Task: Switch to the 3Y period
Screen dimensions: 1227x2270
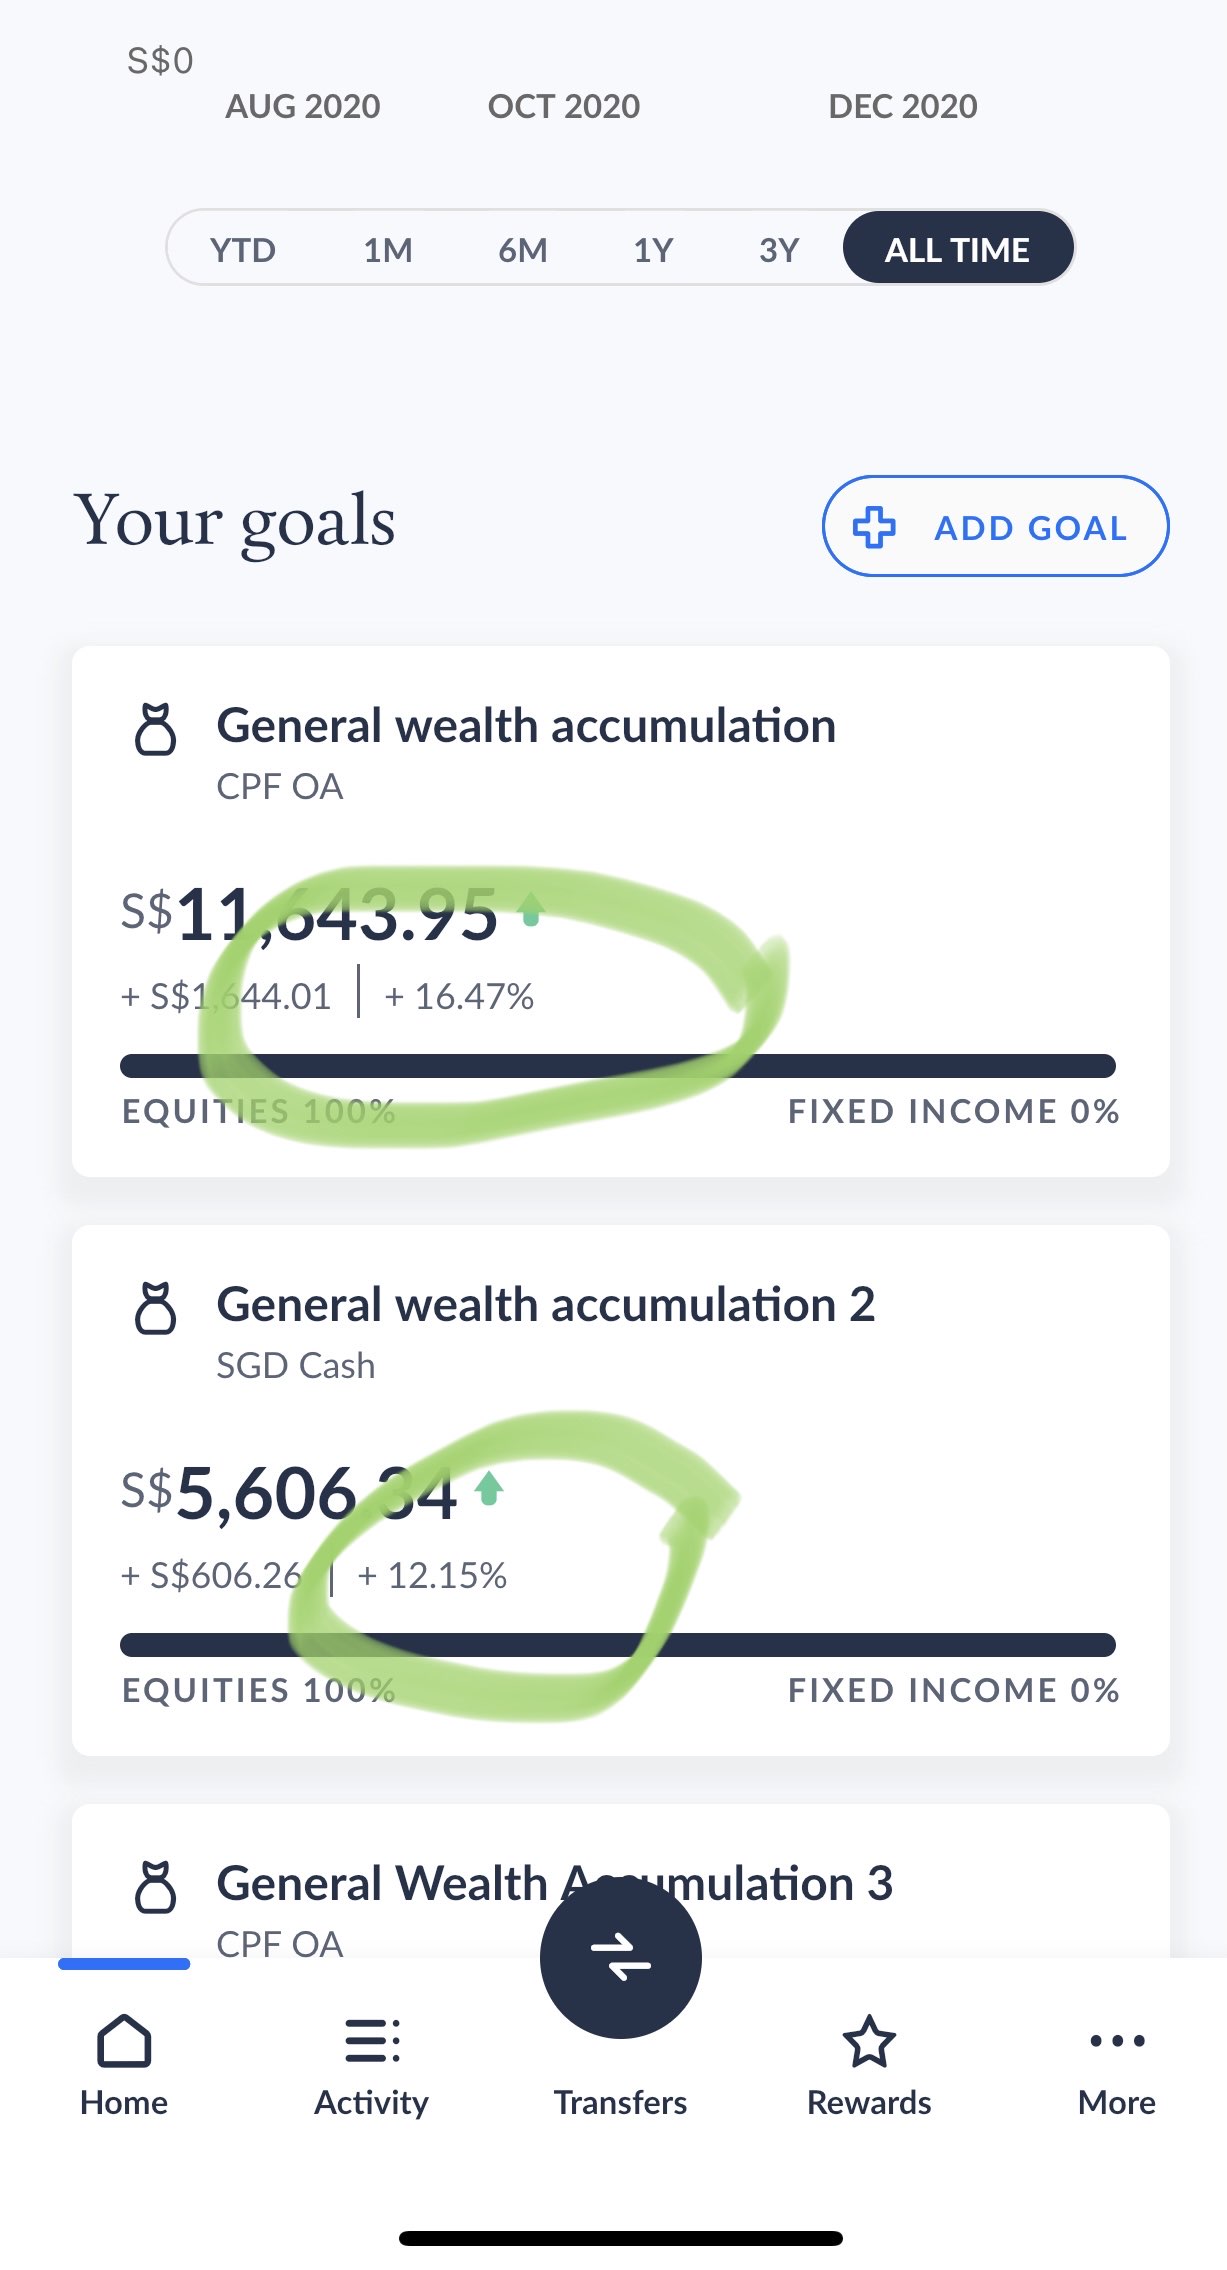Action: click(779, 249)
